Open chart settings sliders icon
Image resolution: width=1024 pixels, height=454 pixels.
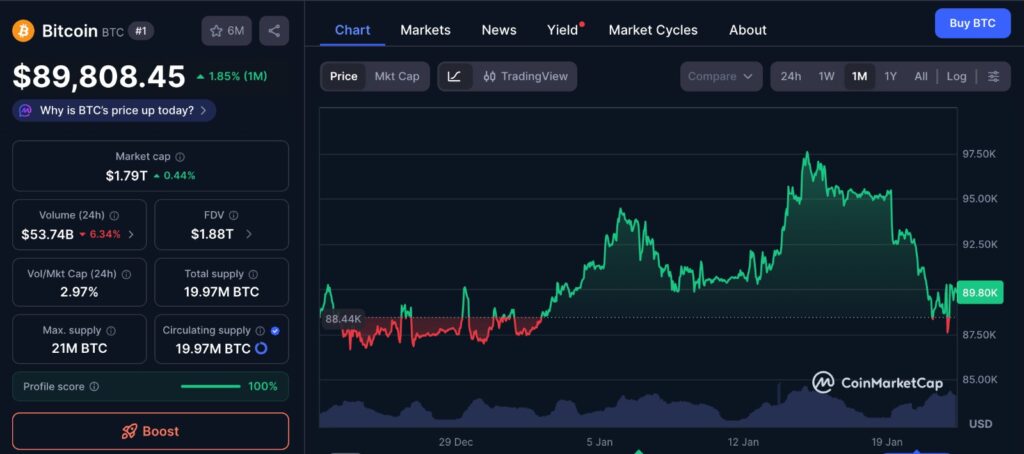[993, 76]
